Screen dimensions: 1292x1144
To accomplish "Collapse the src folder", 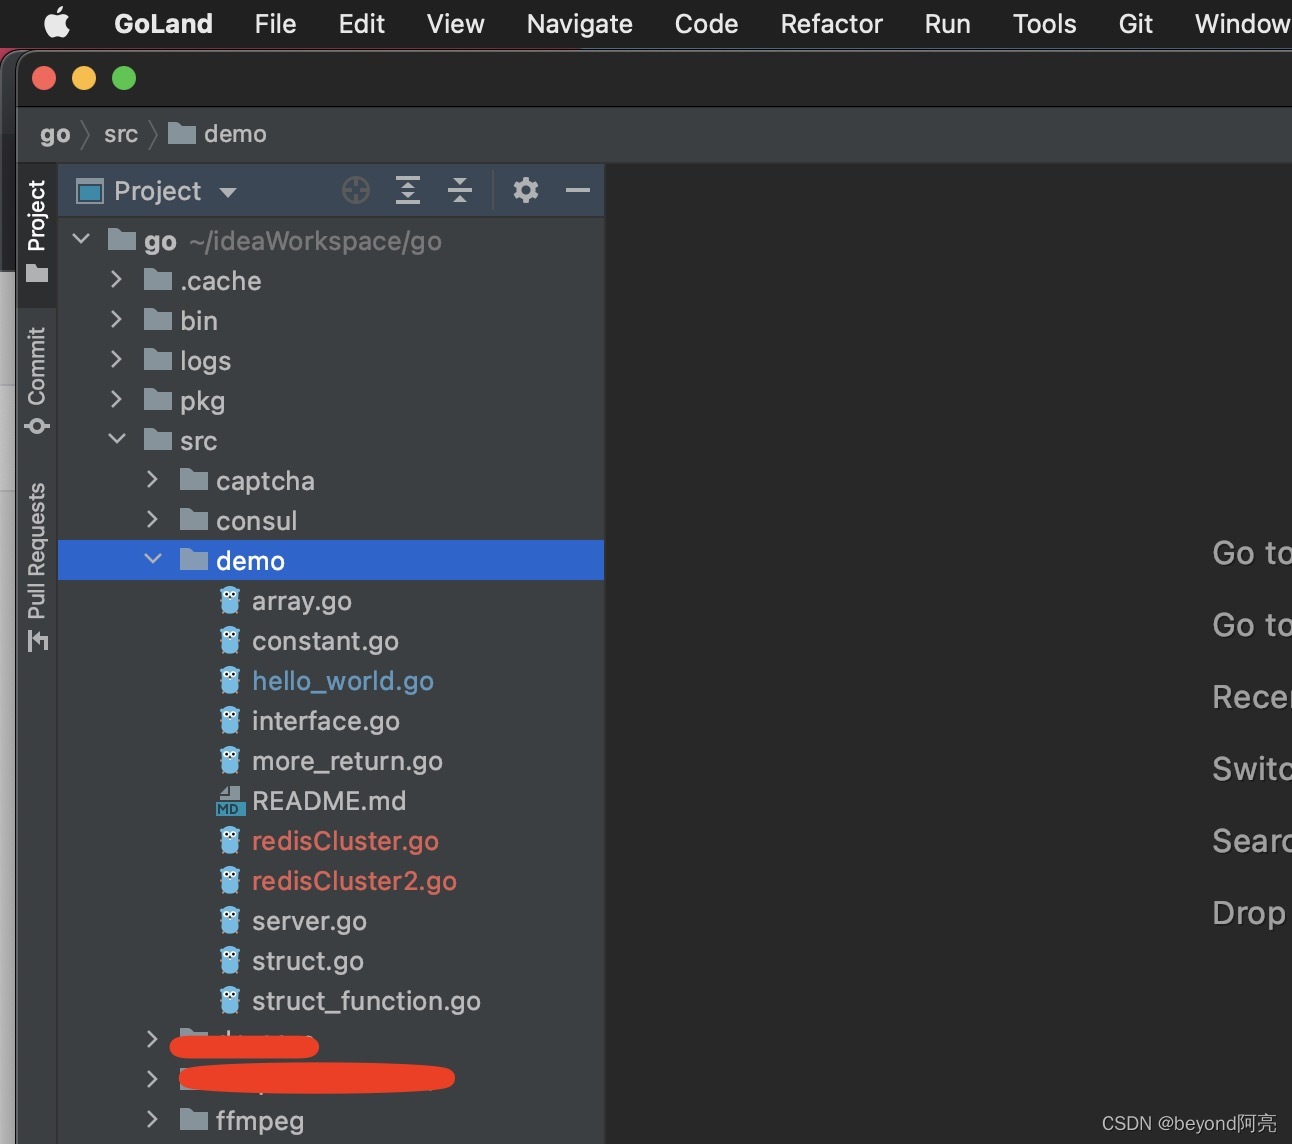I will click(x=117, y=440).
